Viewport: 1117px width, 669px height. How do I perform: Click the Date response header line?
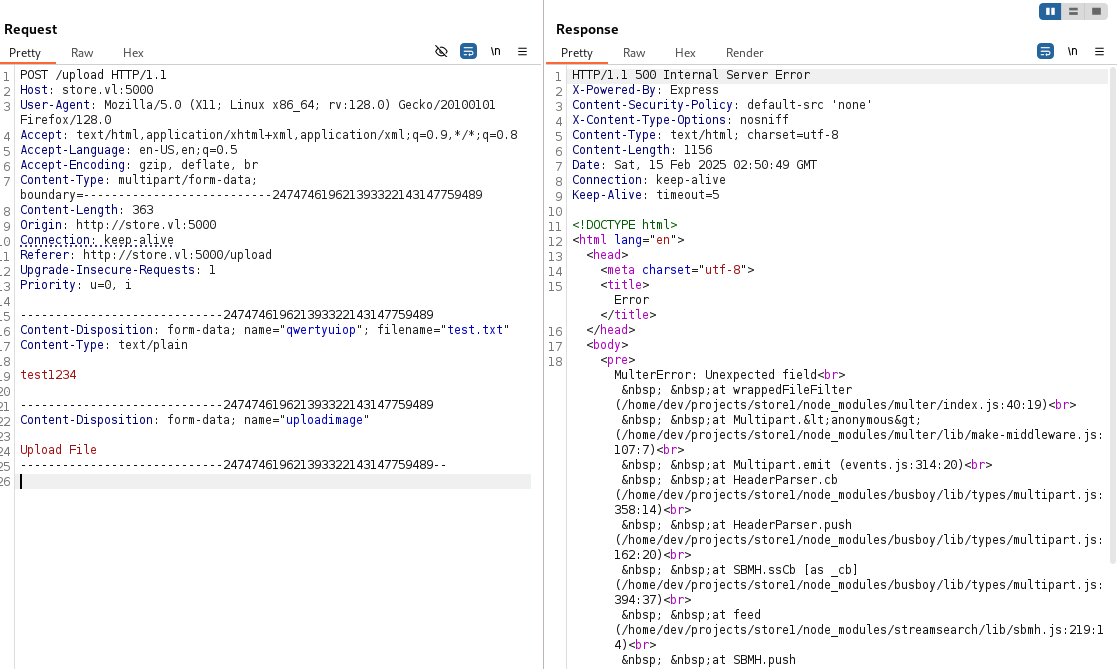click(695, 165)
